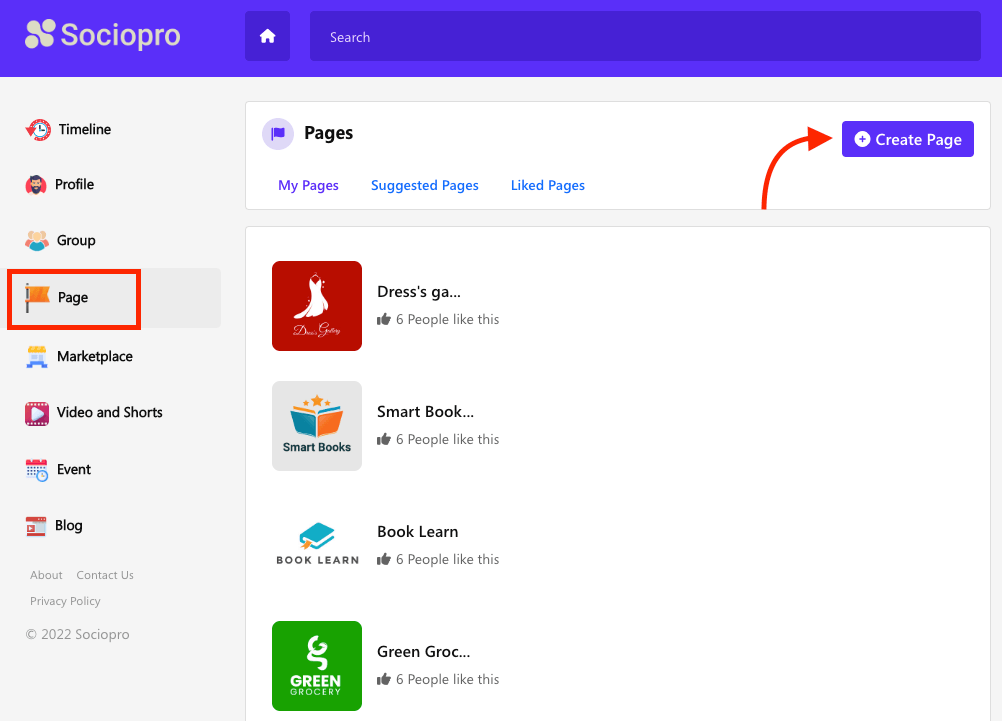
Task: Open the Book Learn page title
Action: 417,532
